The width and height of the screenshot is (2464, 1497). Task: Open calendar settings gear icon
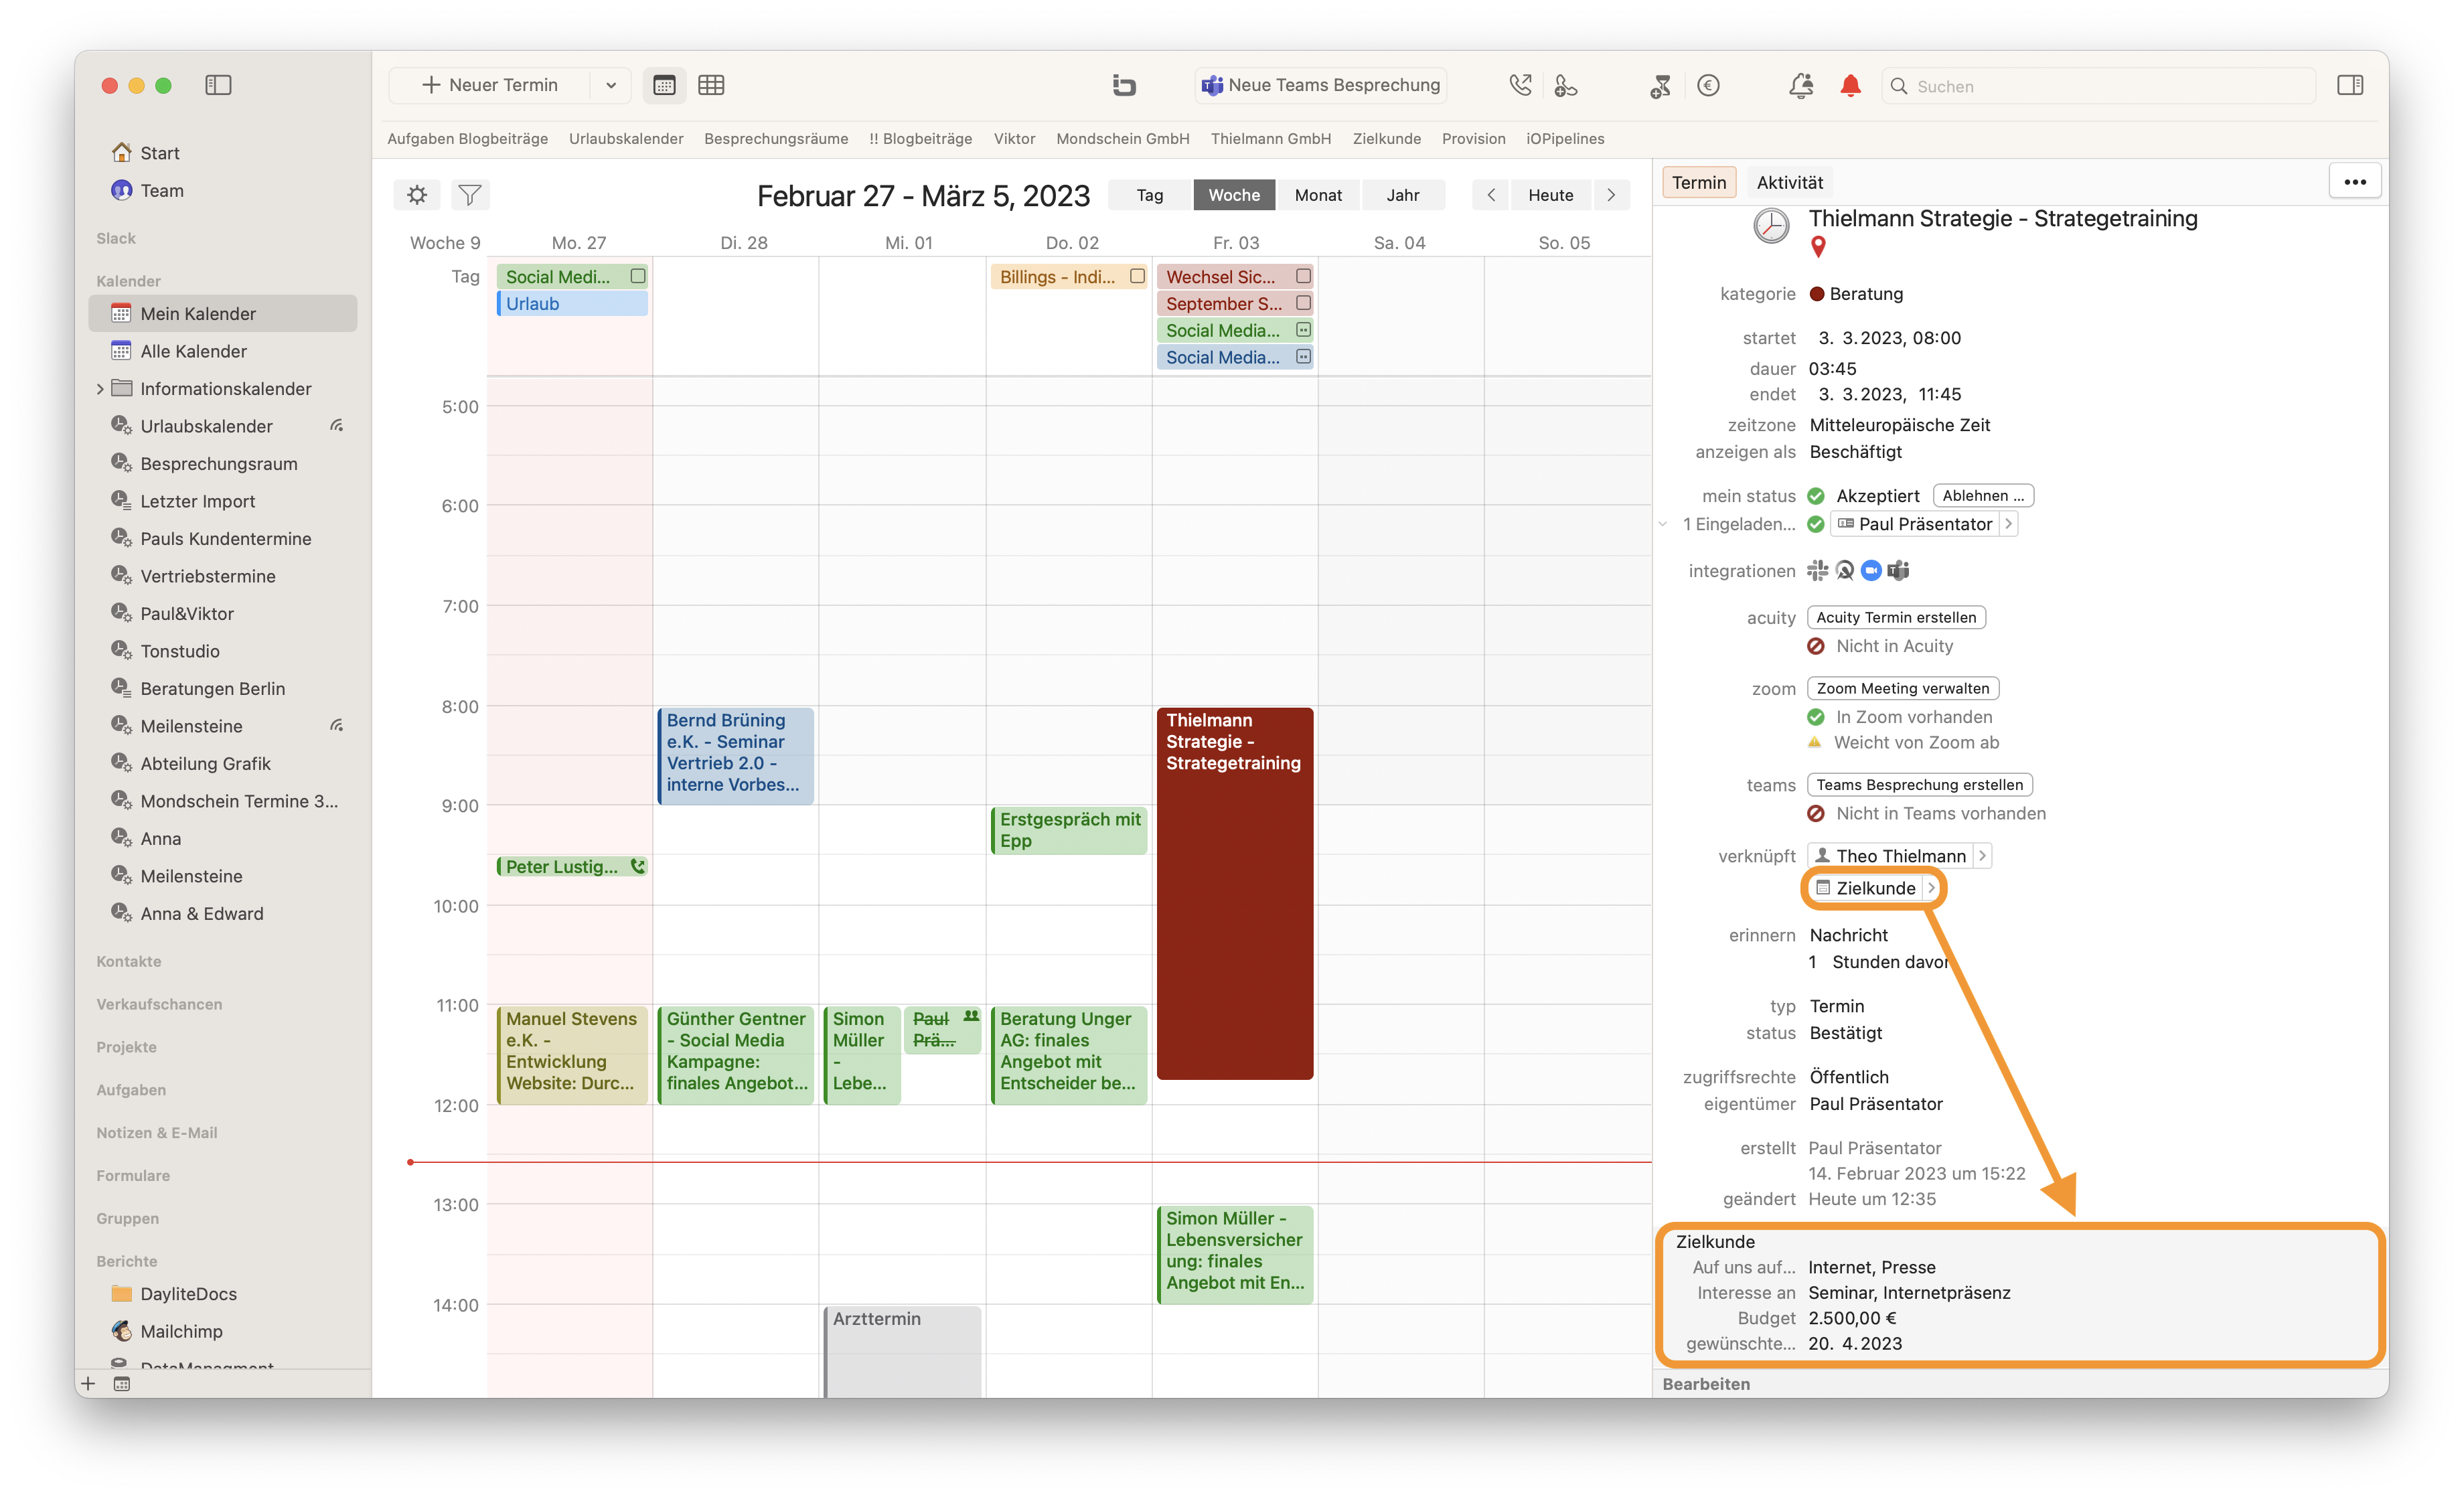point(417,194)
